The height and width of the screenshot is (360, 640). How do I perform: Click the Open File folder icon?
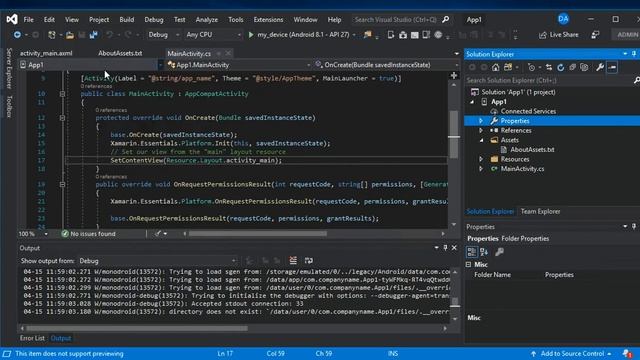point(70,35)
